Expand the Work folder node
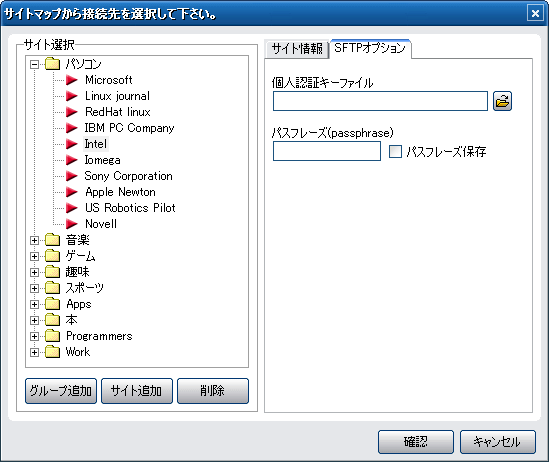 pyautogui.click(x=34, y=352)
